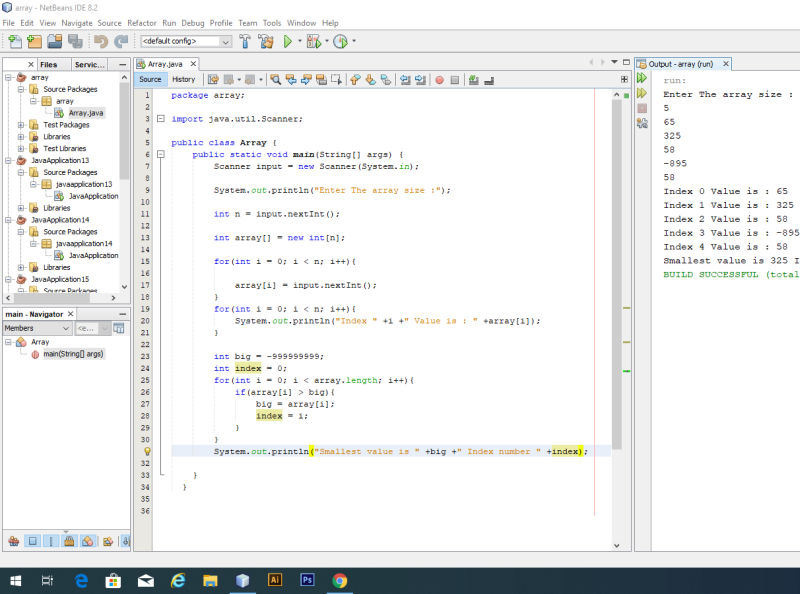The height and width of the screenshot is (594, 800).
Task: Switch to the History editor view
Action: (183, 79)
